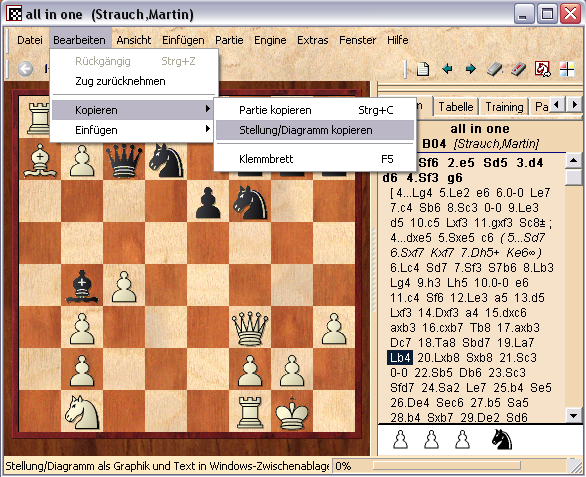This screenshot has height=477, width=586.
Task: Click the grey back arrow button in toolbar
Action: tap(25, 69)
